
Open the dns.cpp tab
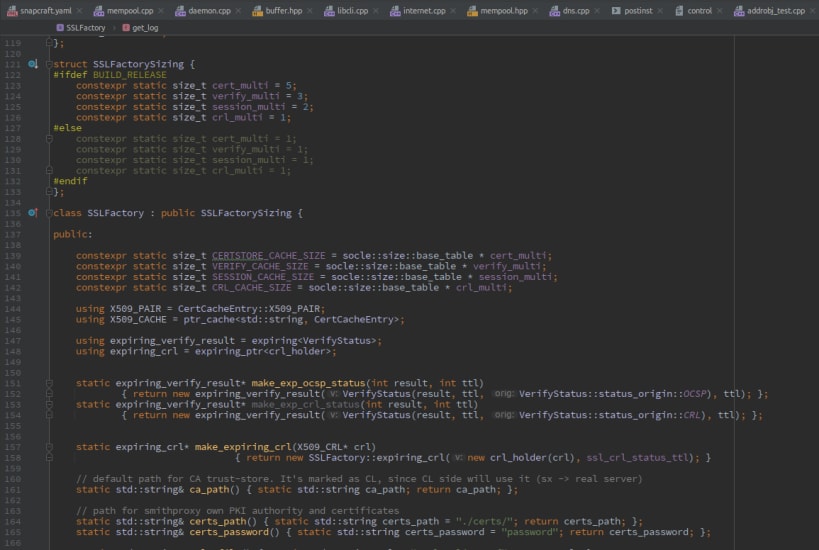coord(576,10)
